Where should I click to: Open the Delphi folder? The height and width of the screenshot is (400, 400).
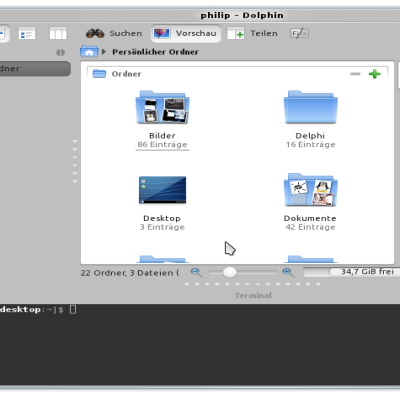pyautogui.click(x=310, y=107)
